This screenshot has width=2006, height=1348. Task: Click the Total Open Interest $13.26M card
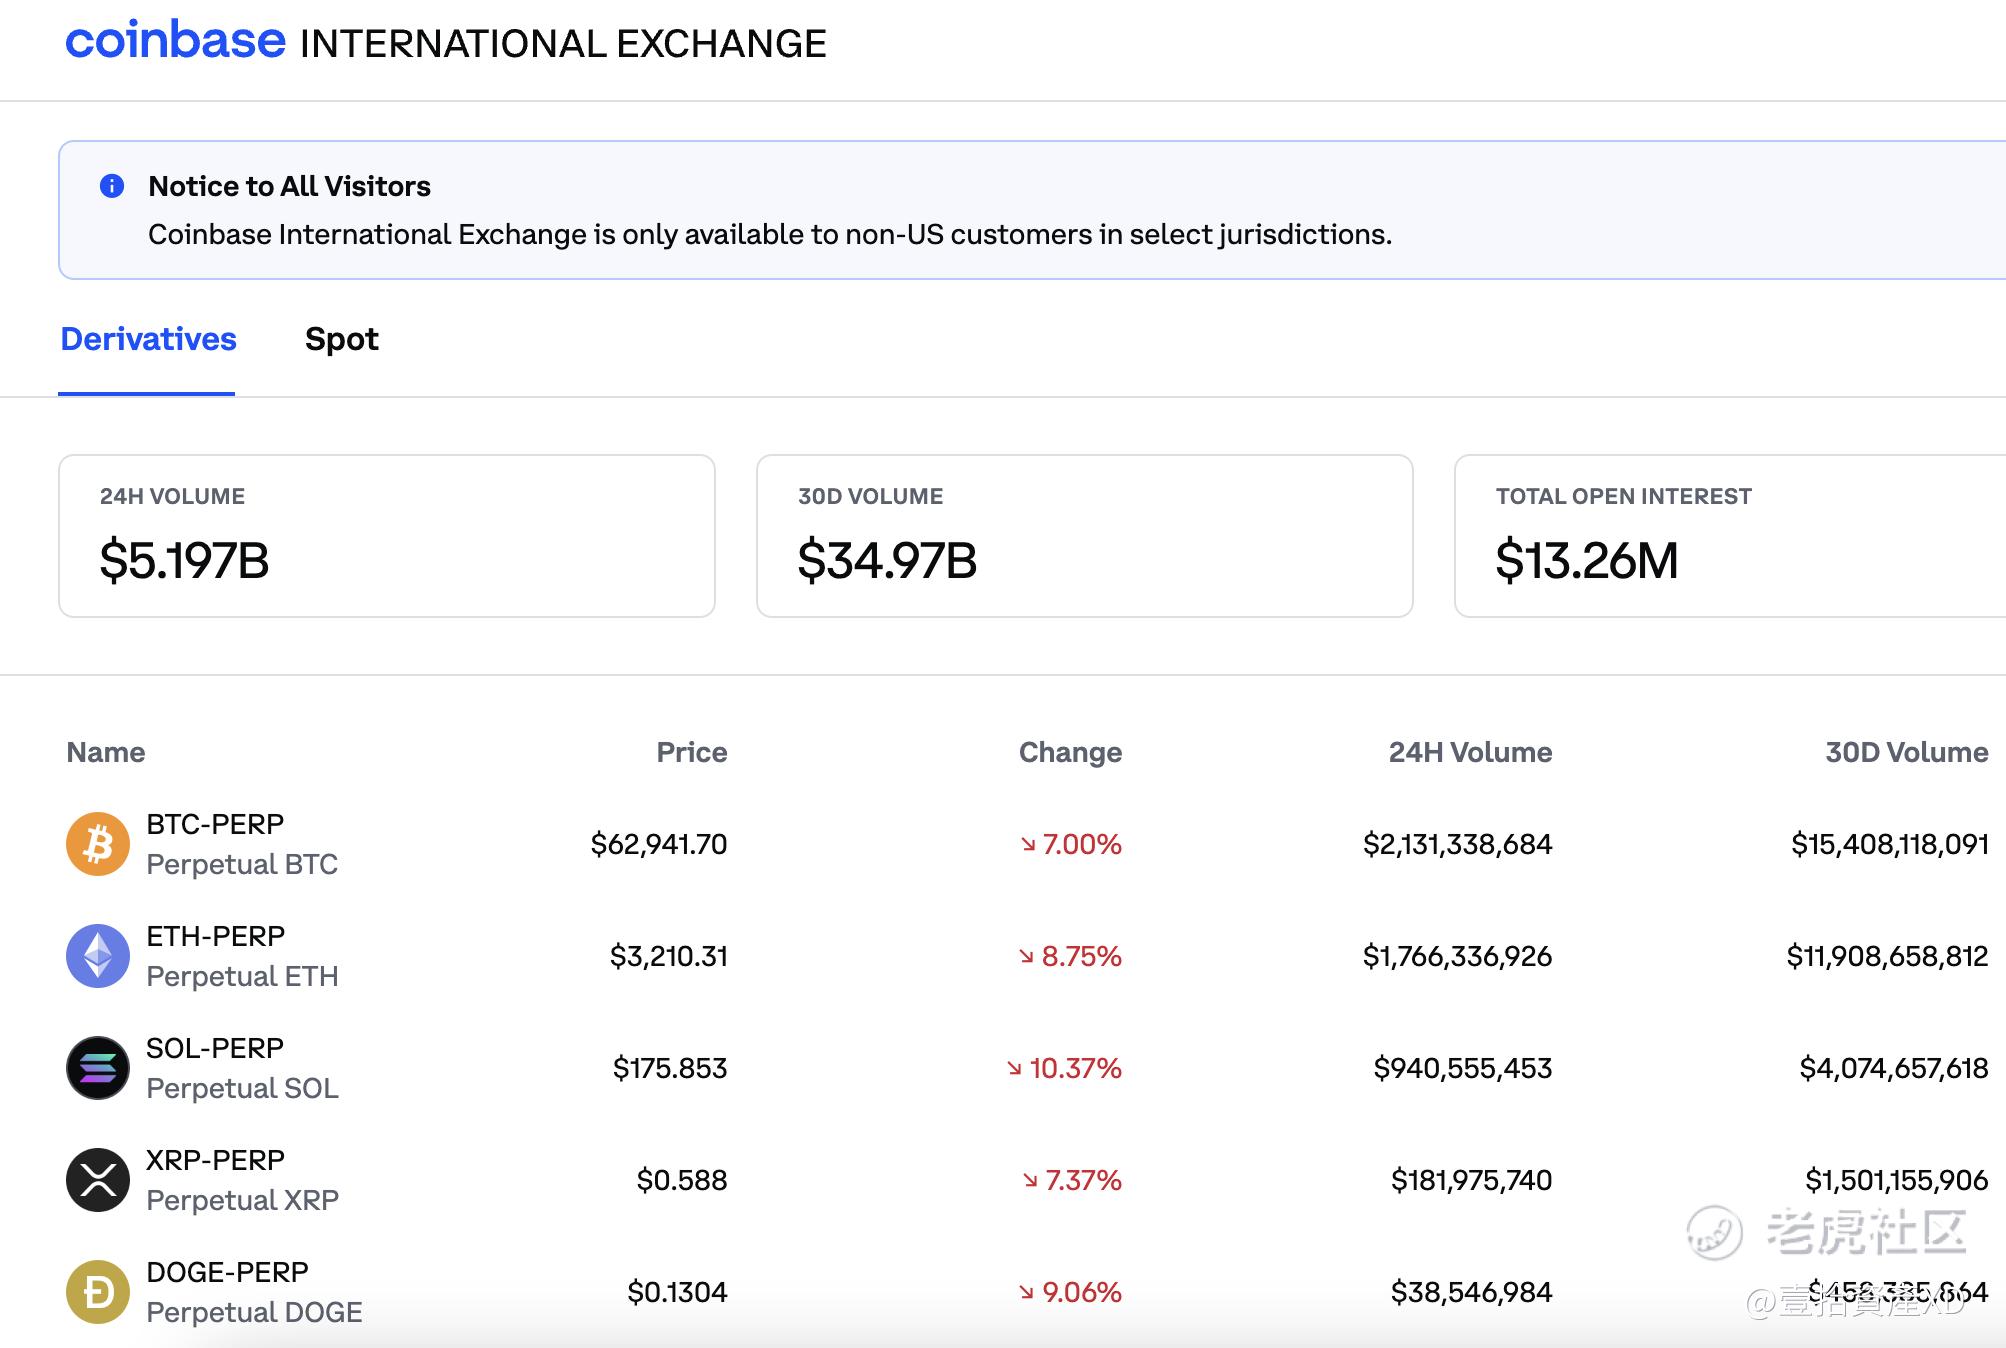coord(1730,536)
